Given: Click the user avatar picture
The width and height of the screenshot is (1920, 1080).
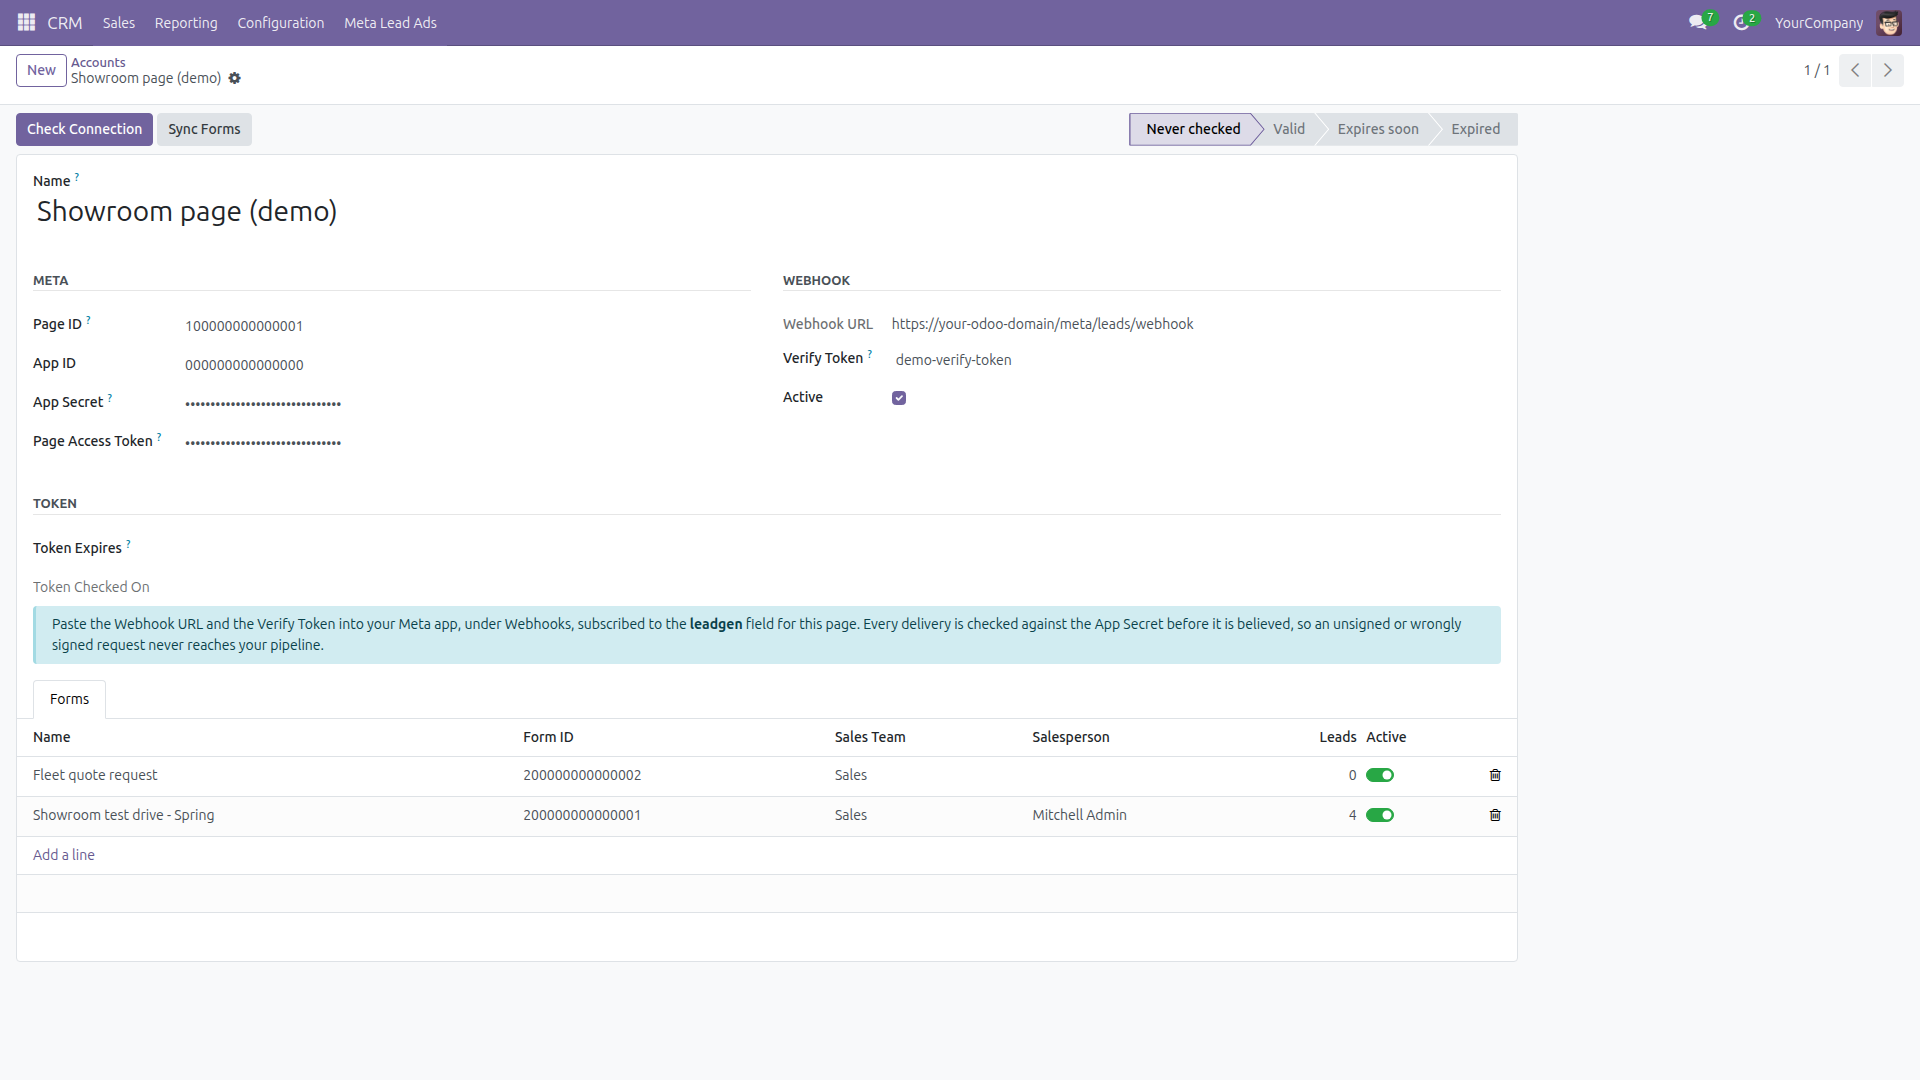Looking at the screenshot, I should (x=1889, y=22).
